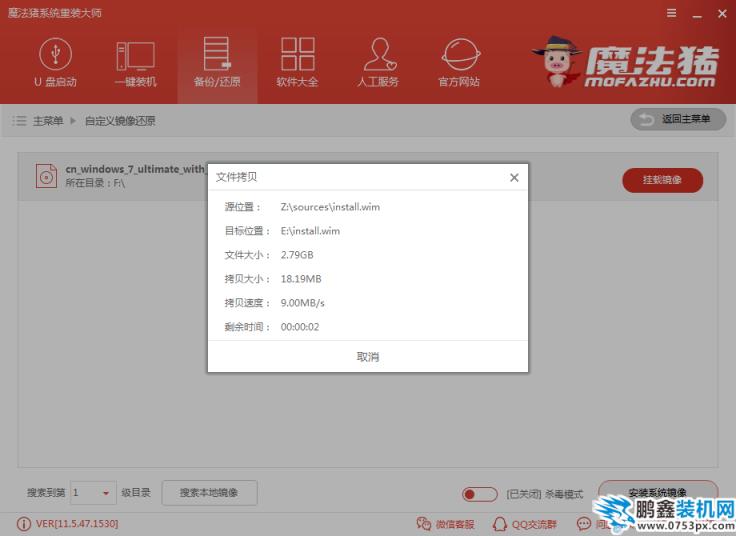
Task: Open the U盘启动 USB boot section
Action: pos(55,62)
